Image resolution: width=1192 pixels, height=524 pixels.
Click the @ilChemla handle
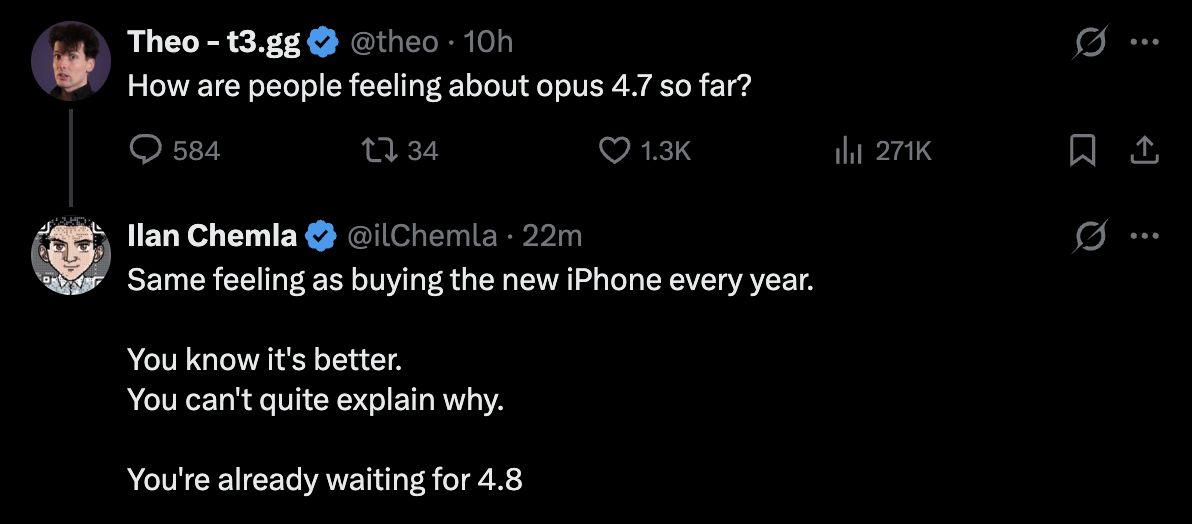pyautogui.click(x=421, y=235)
